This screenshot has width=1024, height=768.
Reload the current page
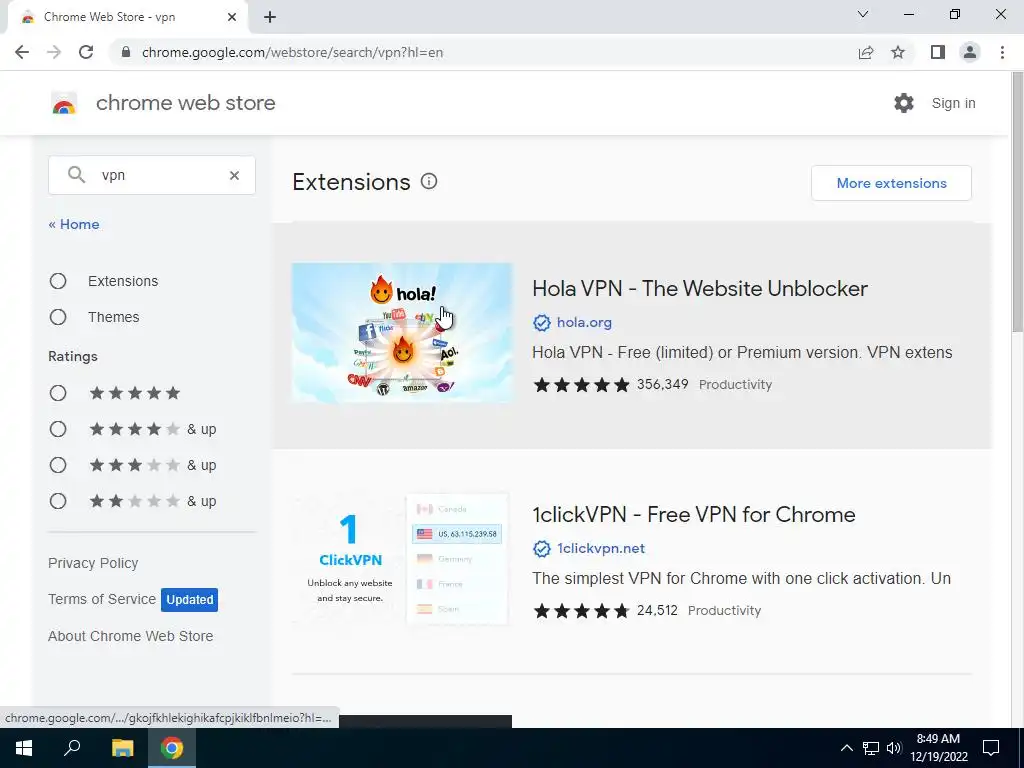86,52
